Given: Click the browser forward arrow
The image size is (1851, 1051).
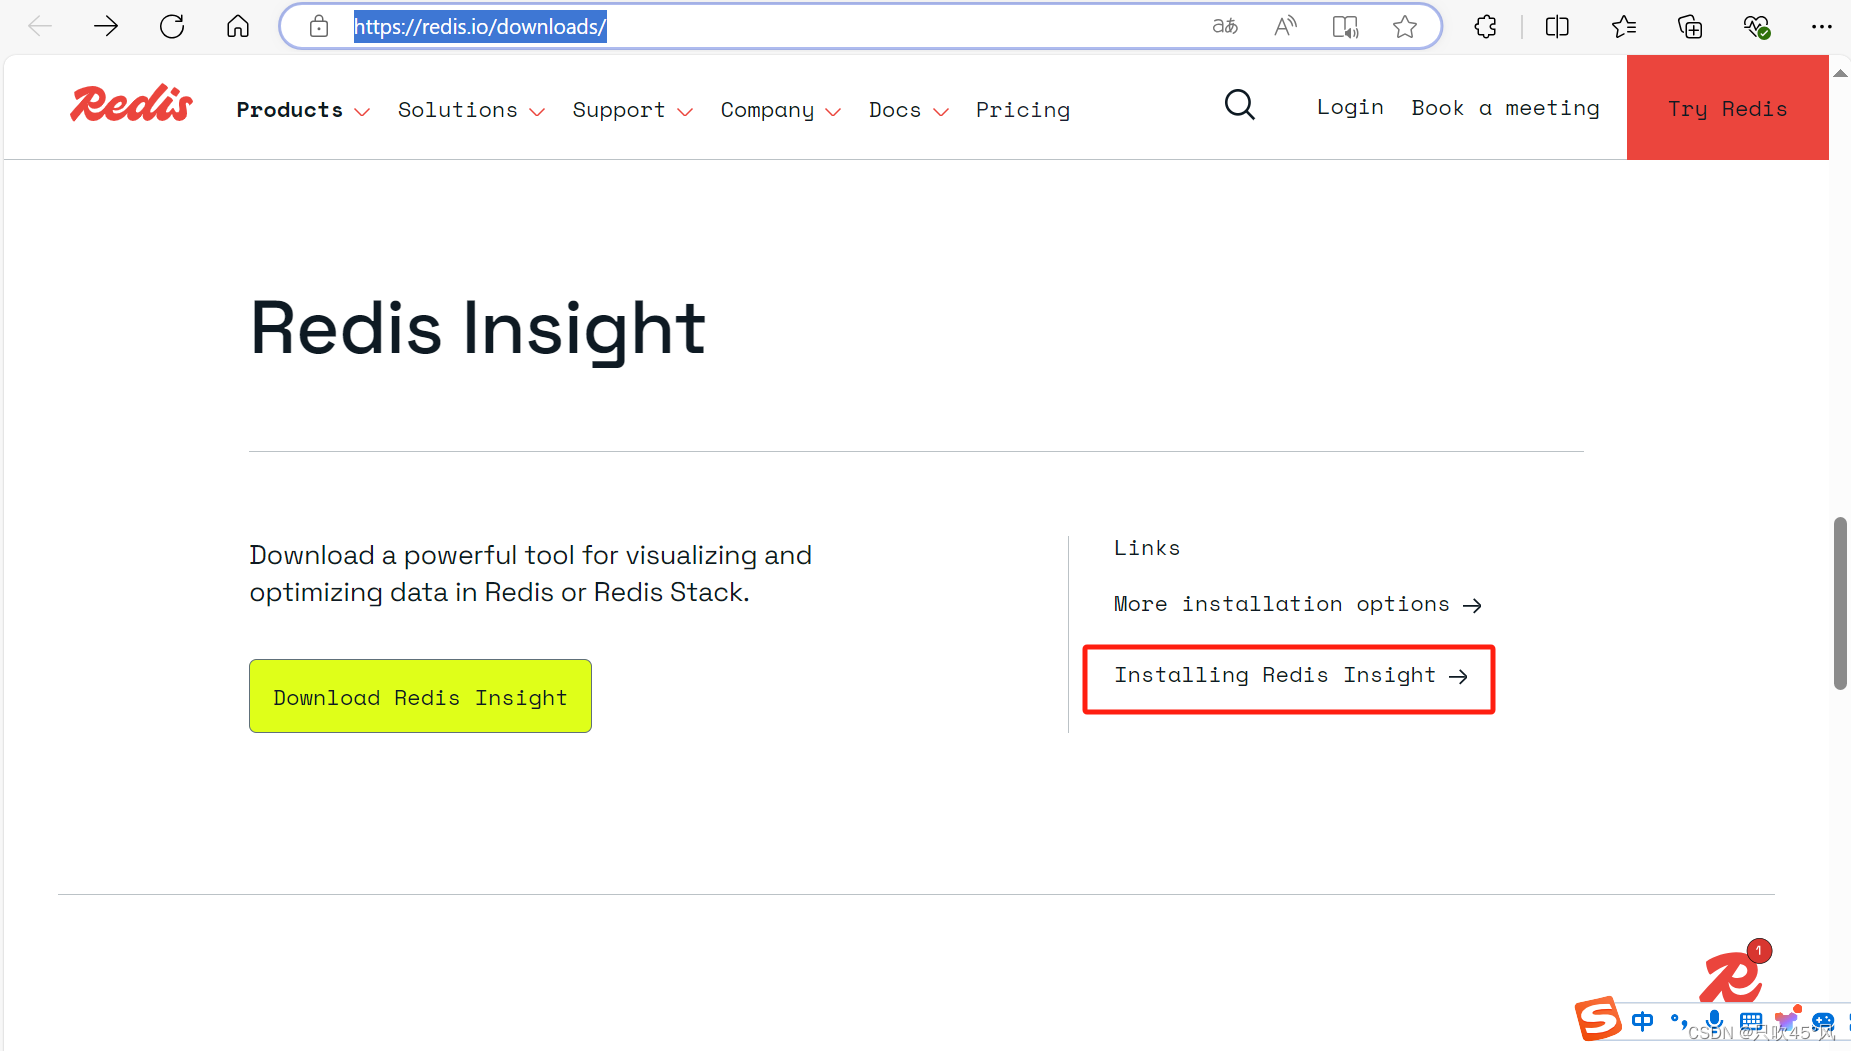Looking at the screenshot, I should [105, 26].
